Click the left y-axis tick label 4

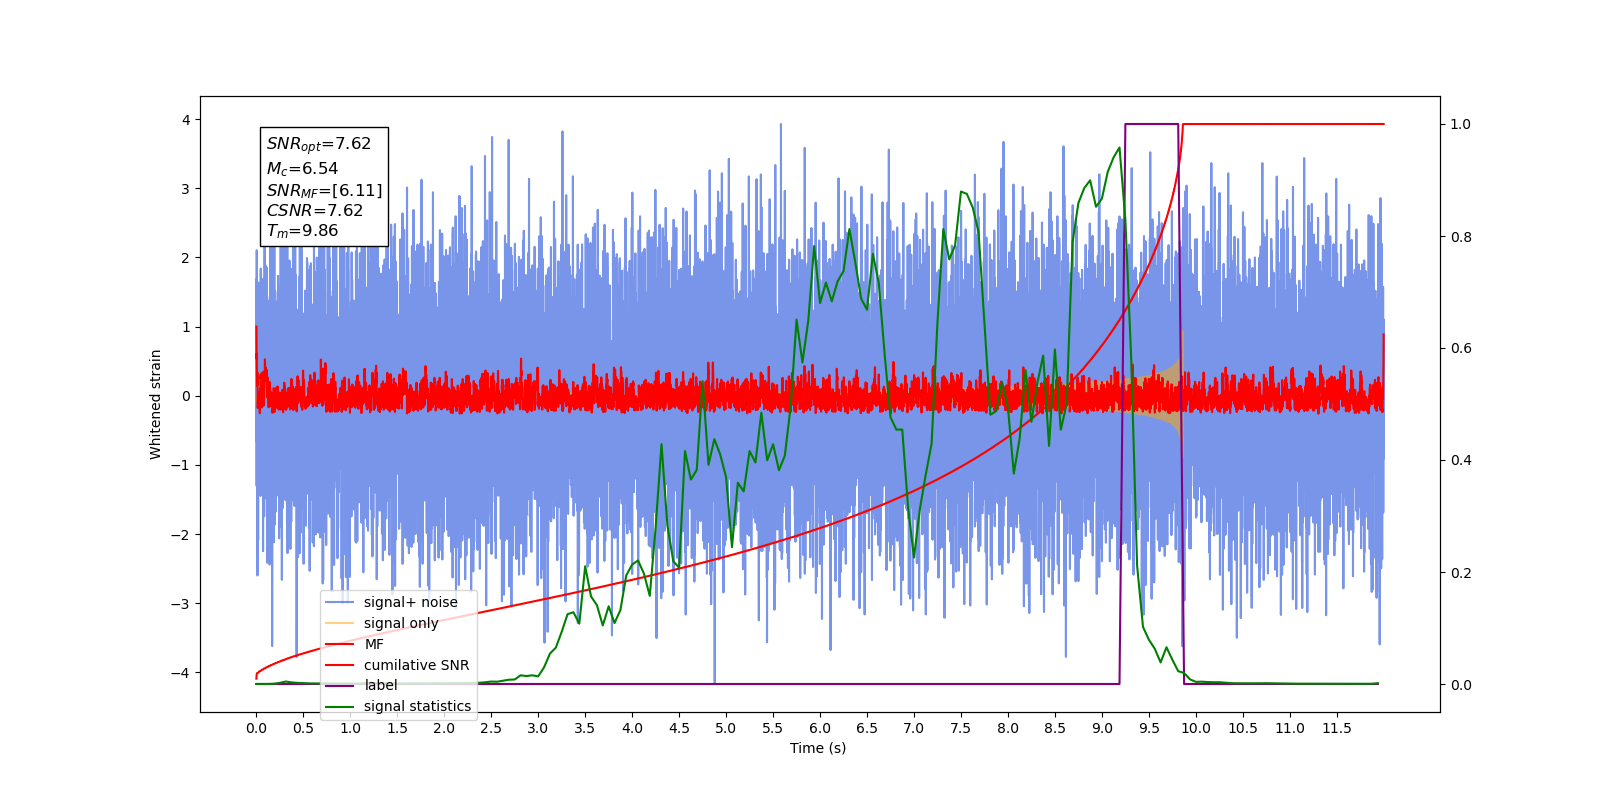click(185, 120)
